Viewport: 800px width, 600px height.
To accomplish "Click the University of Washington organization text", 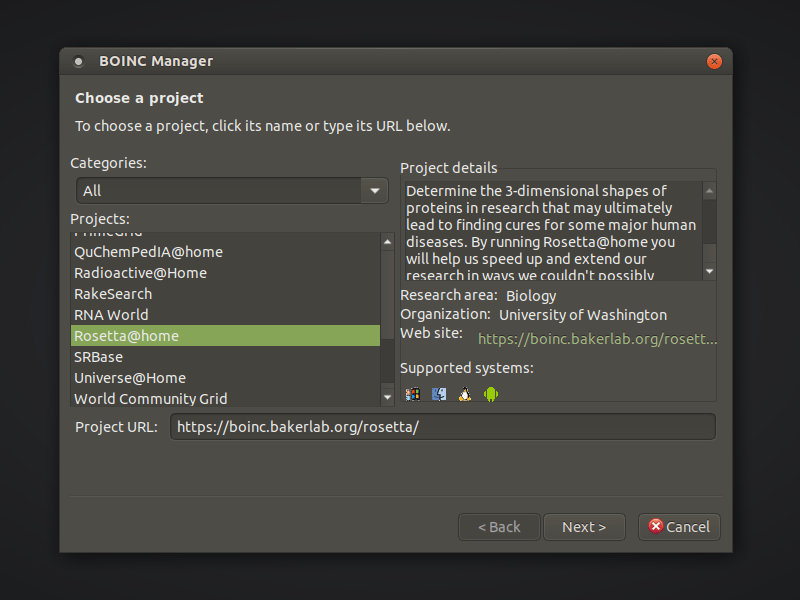I will [583, 315].
